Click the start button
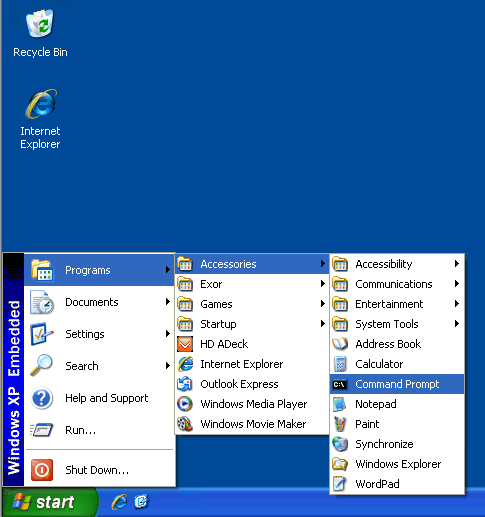 point(50,502)
